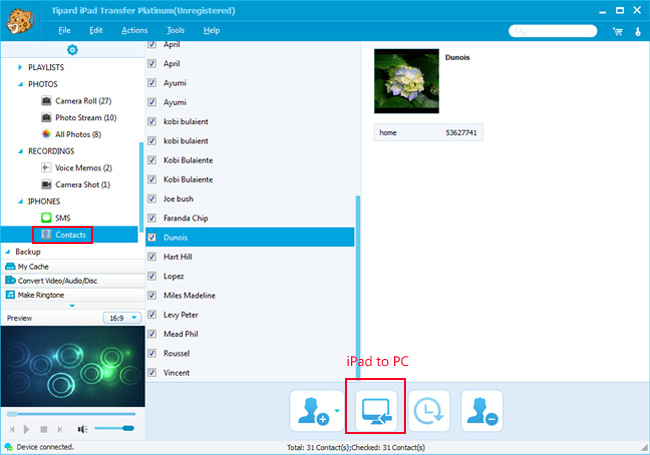The height and width of the screenshot is (455, 650).
Task: Click the sidebar tree vertical scrollbar
Action: coord(141,186)
